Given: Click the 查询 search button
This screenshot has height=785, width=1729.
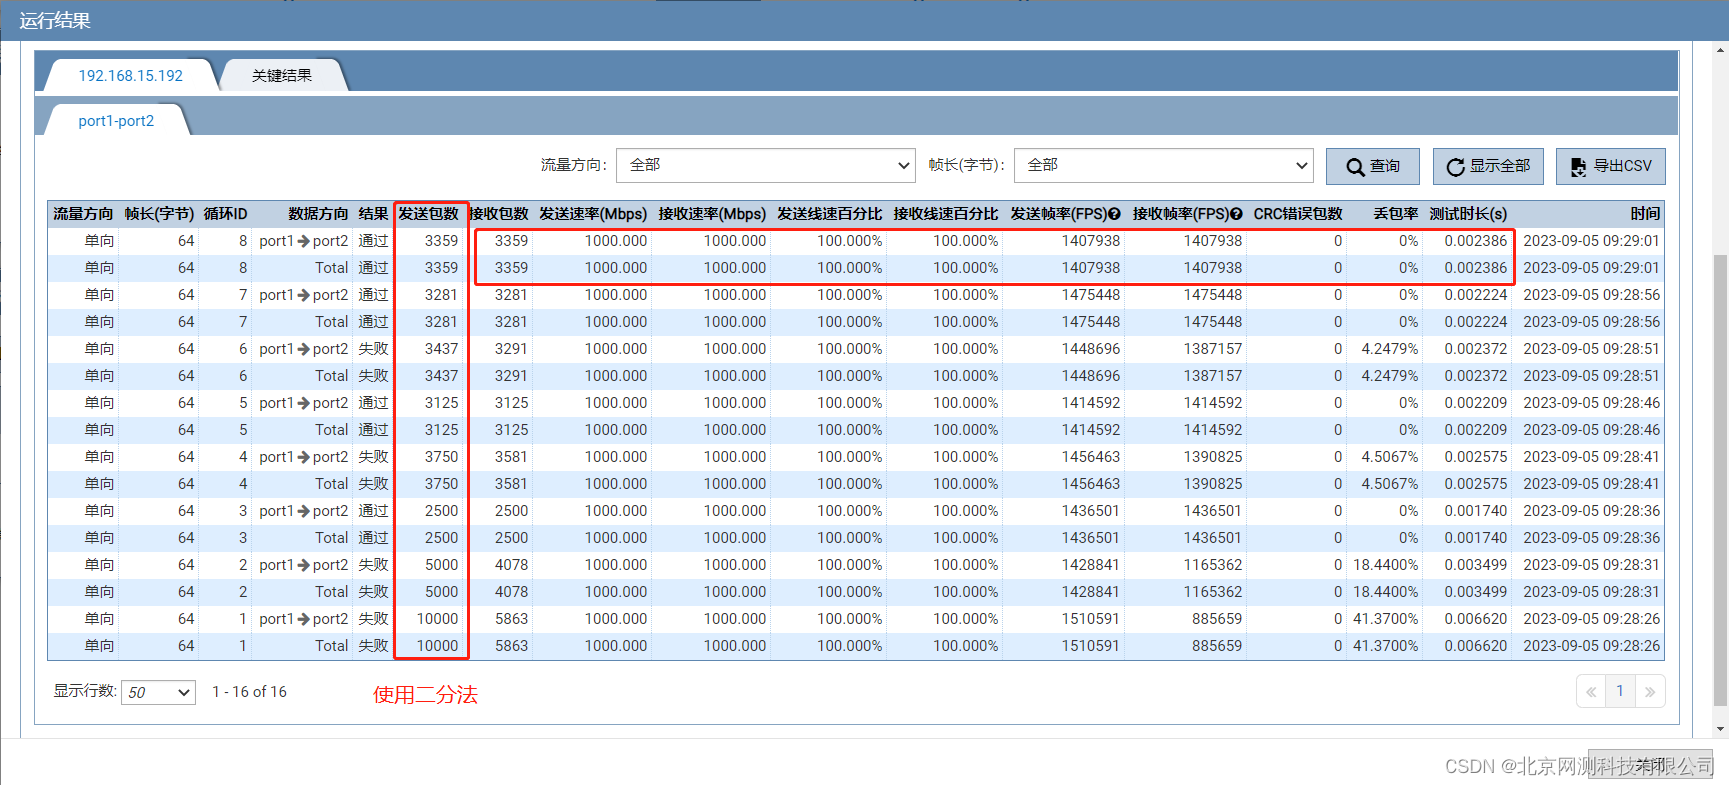Looking at the screenshot, I should (1372, 166).
